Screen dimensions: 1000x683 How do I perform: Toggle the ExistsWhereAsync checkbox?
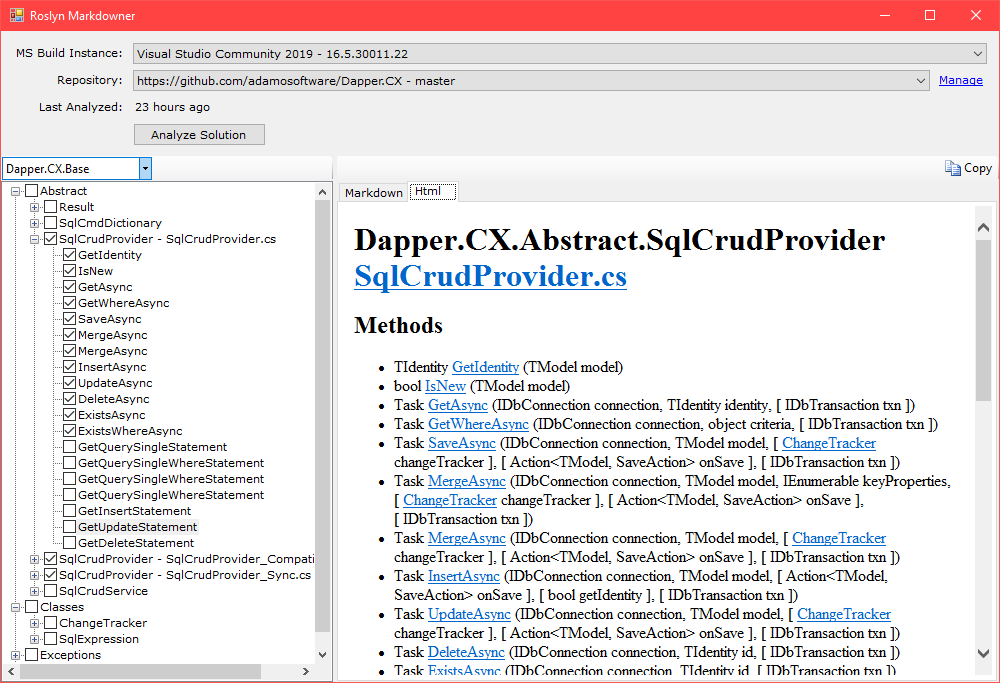pyautogui.click(x=69, y=431)
